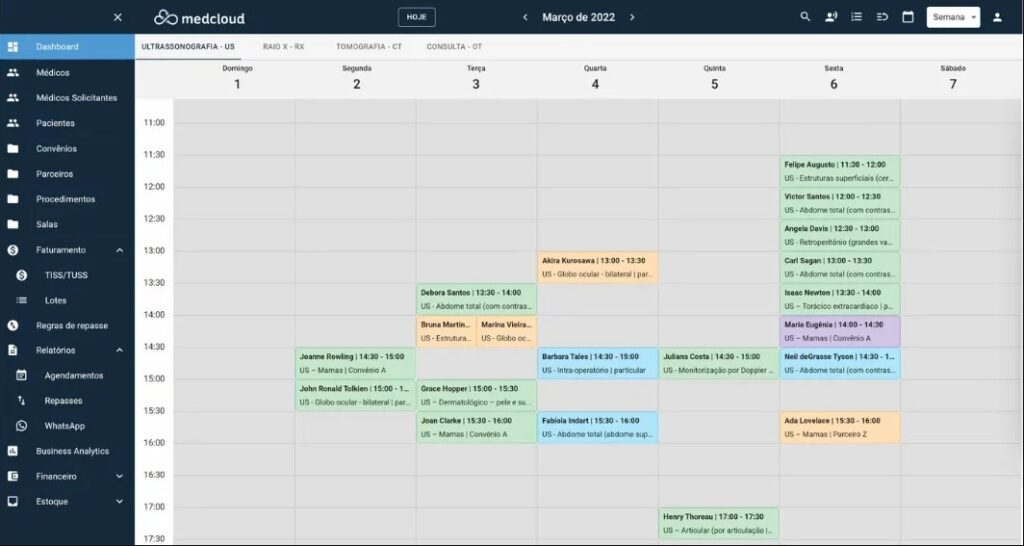Open Maria Eugênia's purple appointment

click(840, 331)
